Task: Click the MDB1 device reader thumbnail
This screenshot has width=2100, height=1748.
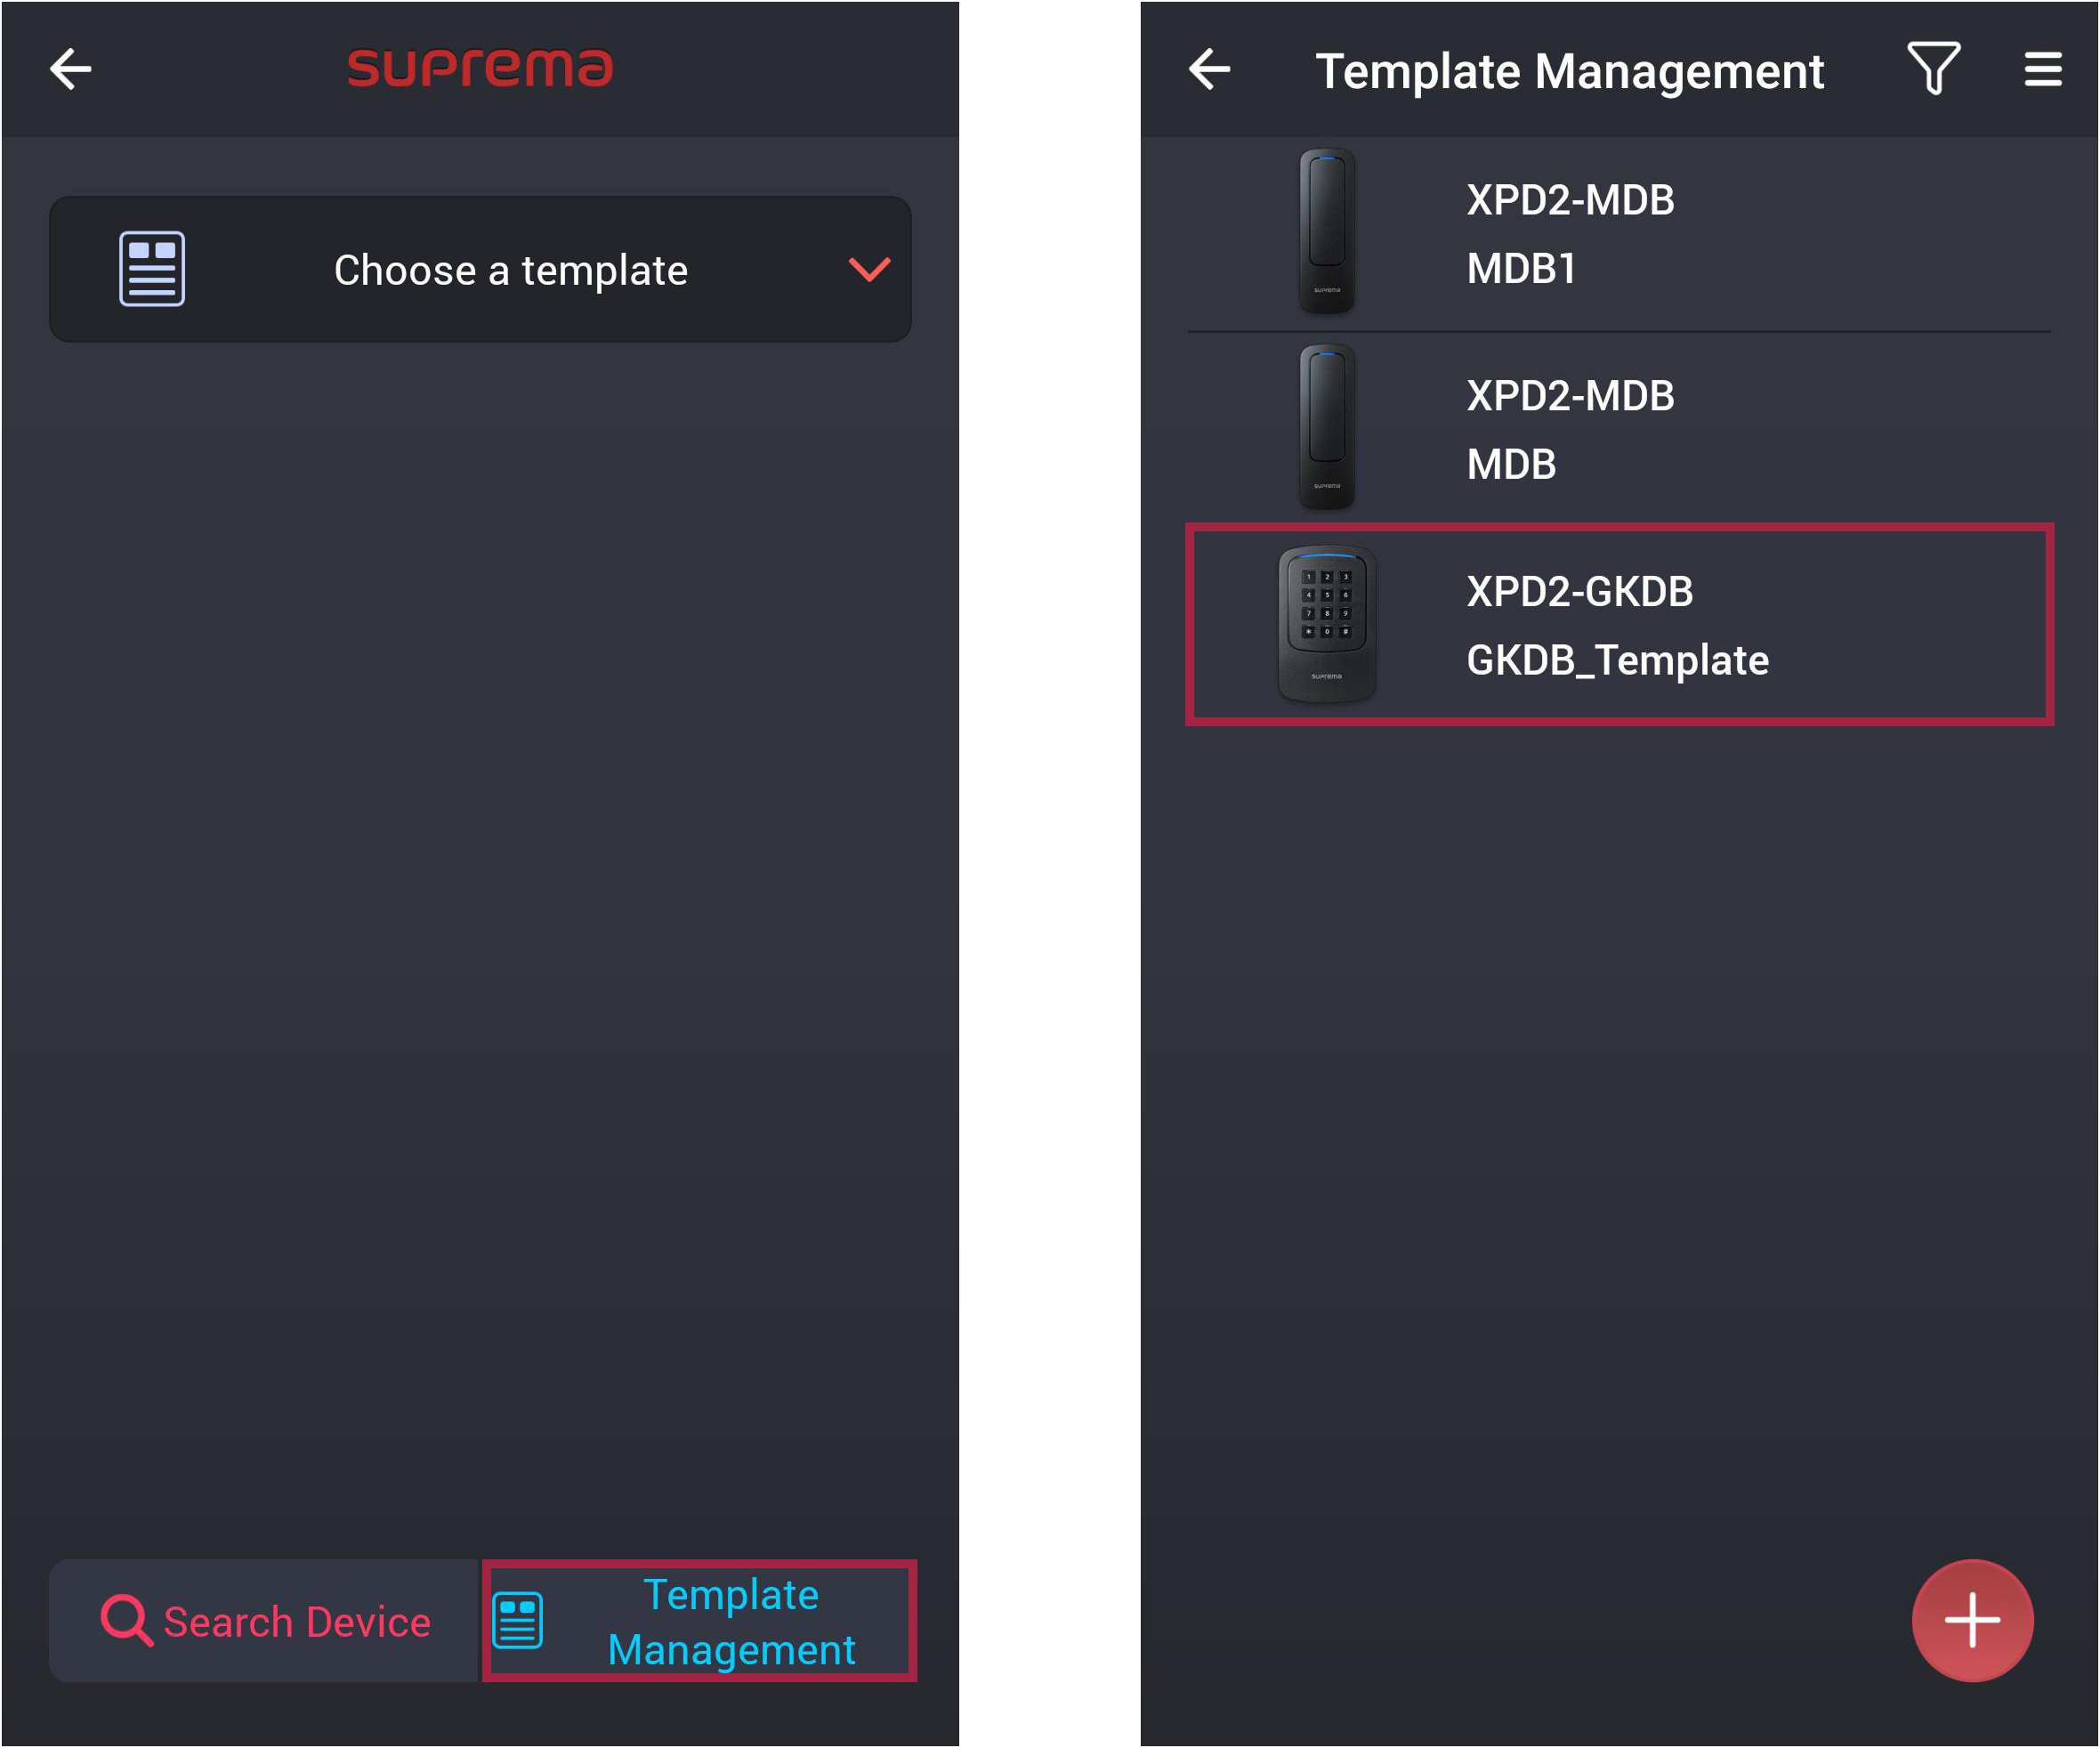Action: [x=1327, y=231]
